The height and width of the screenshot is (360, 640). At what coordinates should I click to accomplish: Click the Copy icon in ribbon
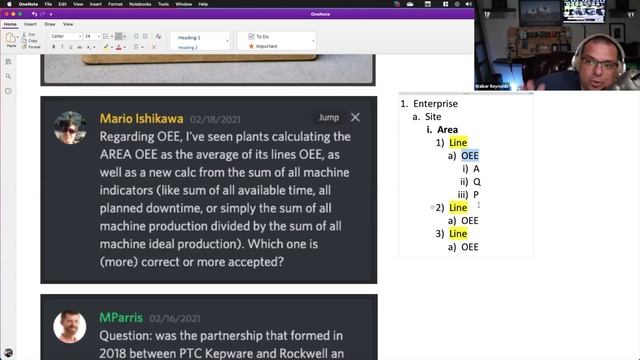pos(24,41)
